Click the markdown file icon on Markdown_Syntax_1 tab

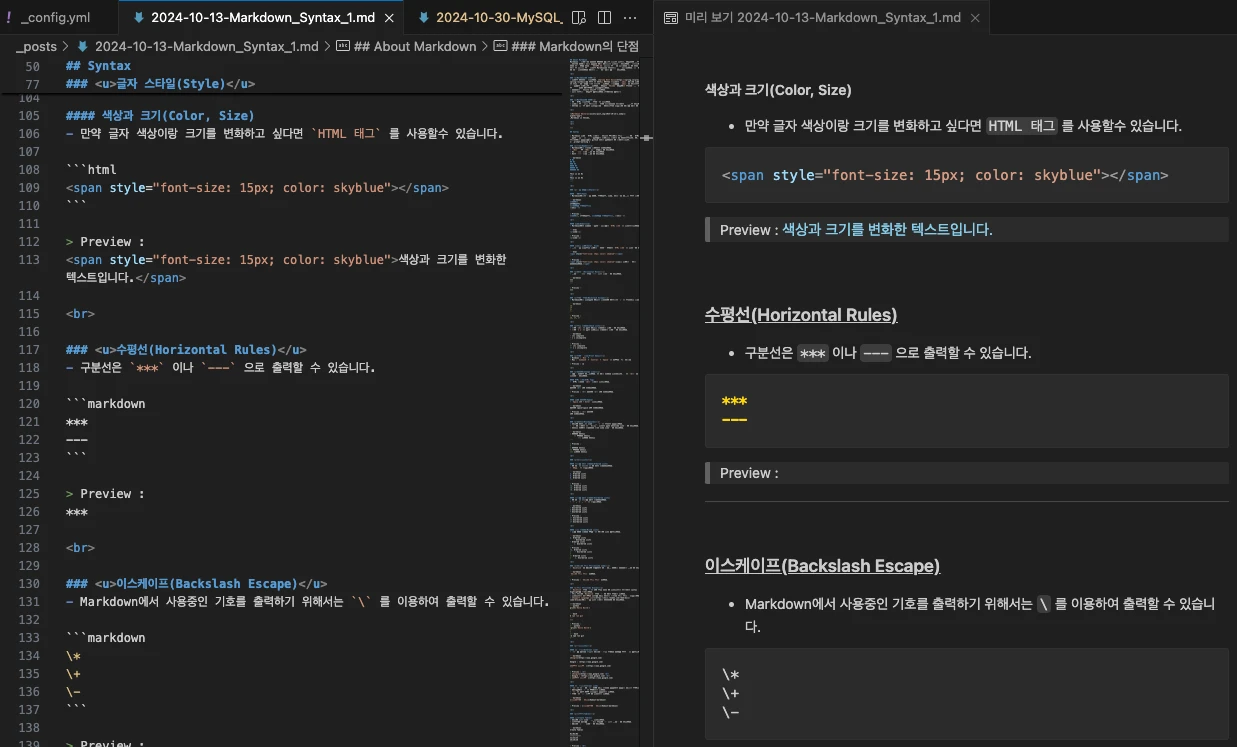pos(138,18)
